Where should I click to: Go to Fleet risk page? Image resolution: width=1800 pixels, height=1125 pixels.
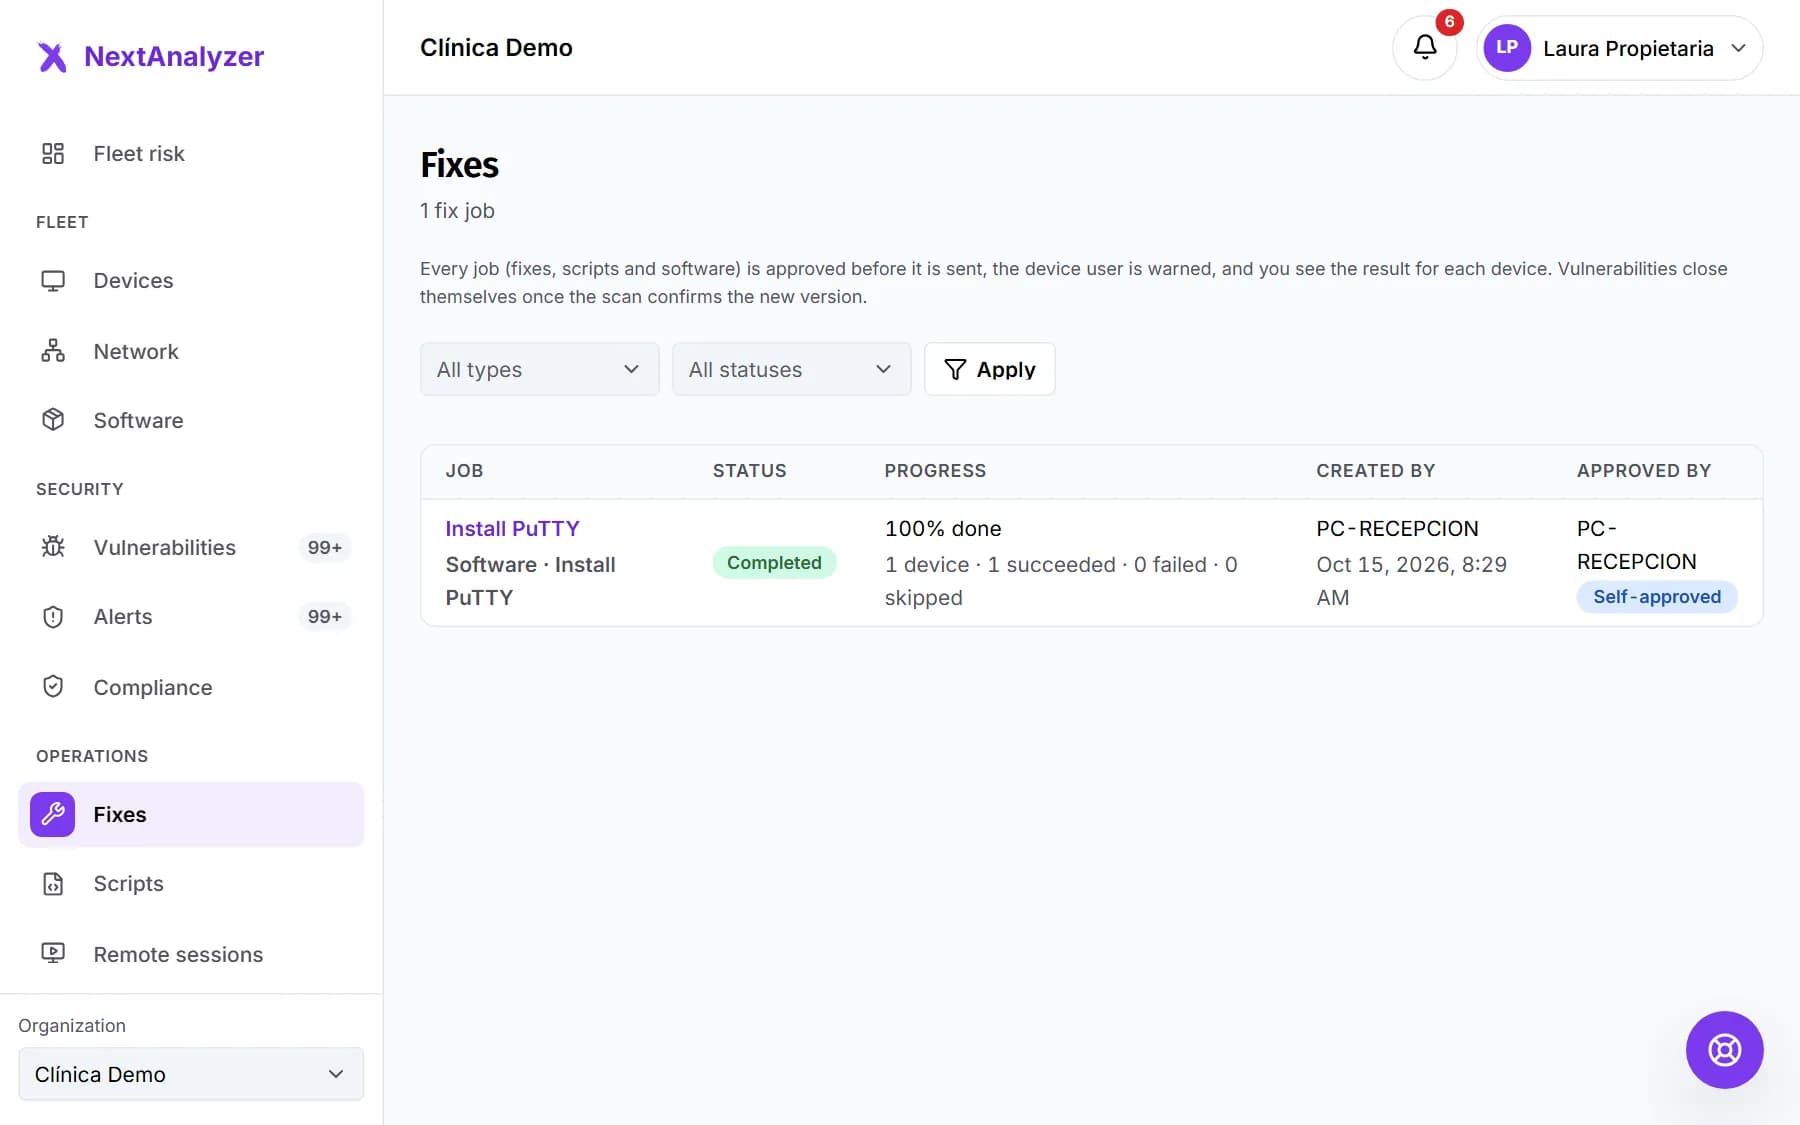pyautogui.click(x=191, y=153)
